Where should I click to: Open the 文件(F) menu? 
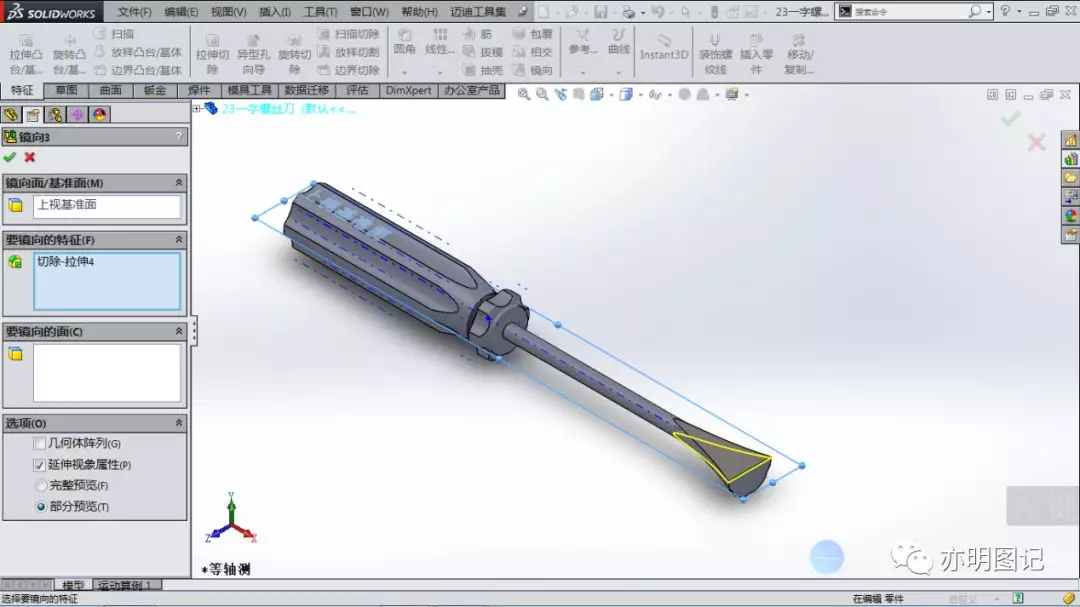[x=134, y=12]
